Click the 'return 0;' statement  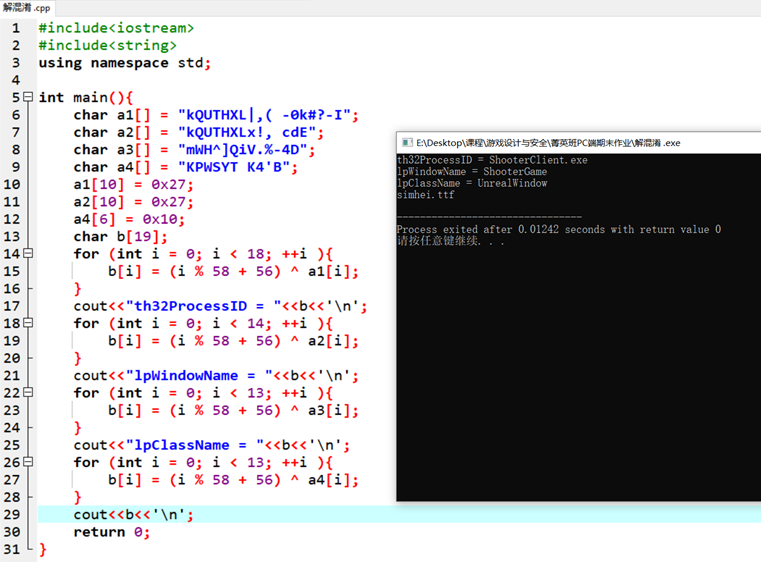click(x=111, y=532)
